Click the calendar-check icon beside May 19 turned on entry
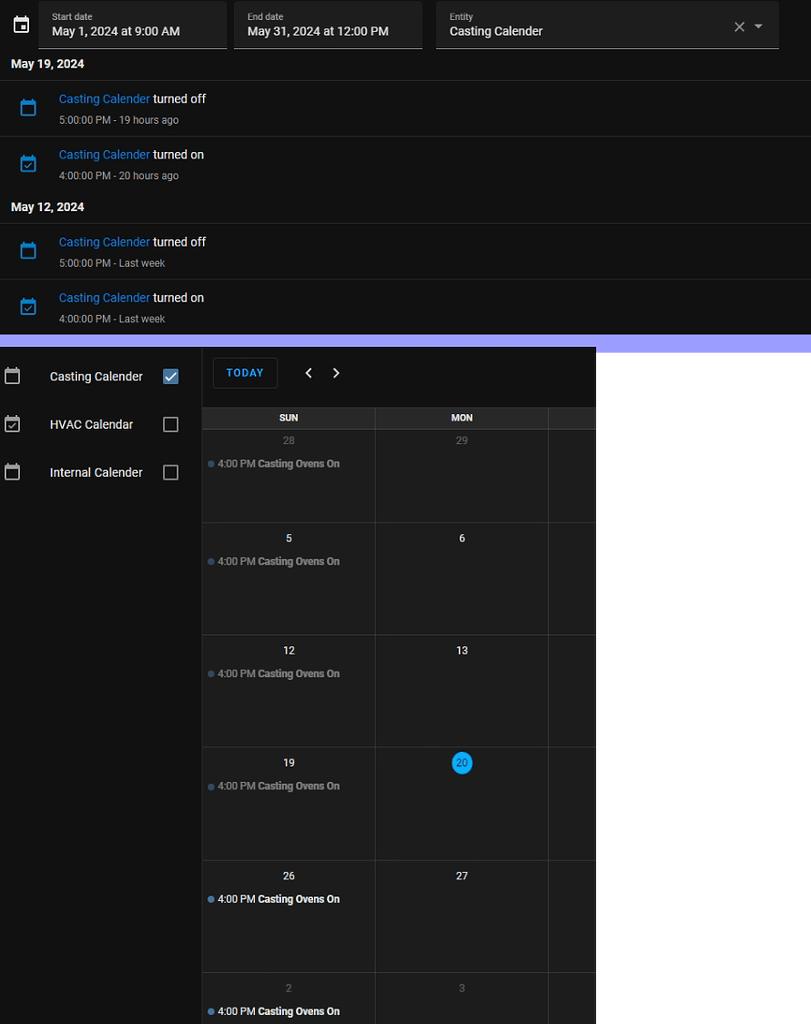 tap(28, 163)
